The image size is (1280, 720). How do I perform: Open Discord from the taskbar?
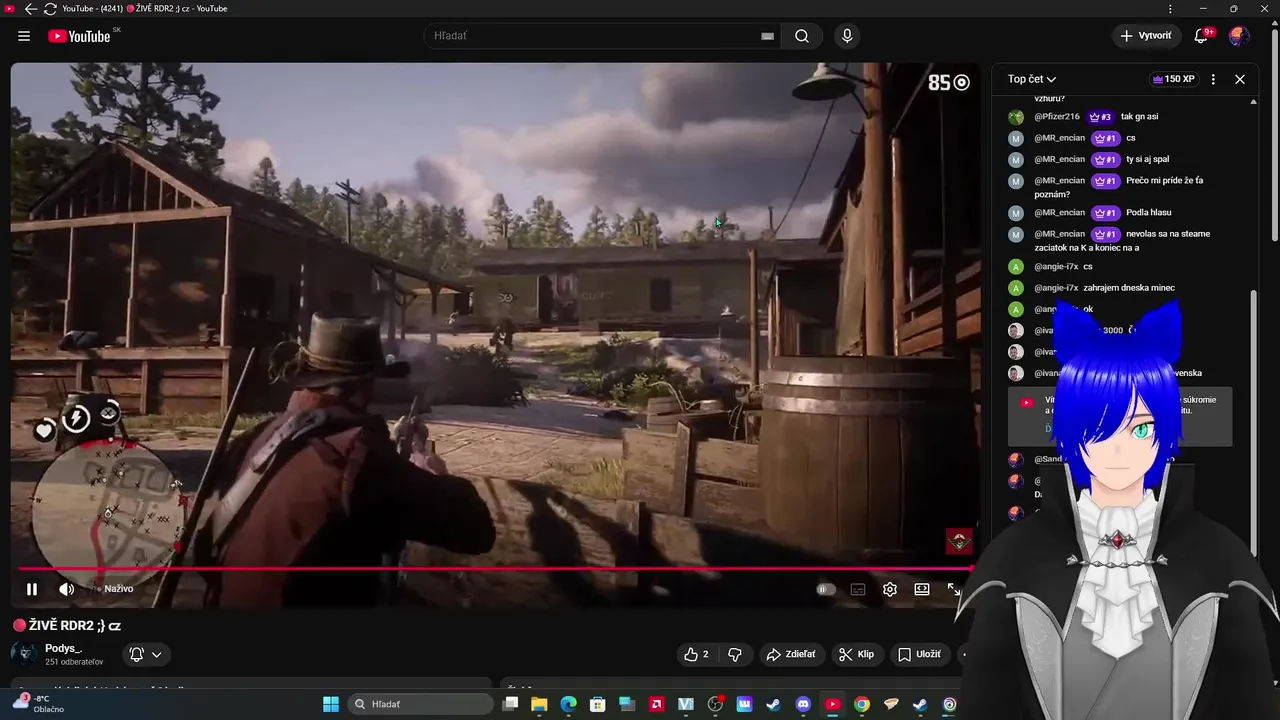coord(803,704)
